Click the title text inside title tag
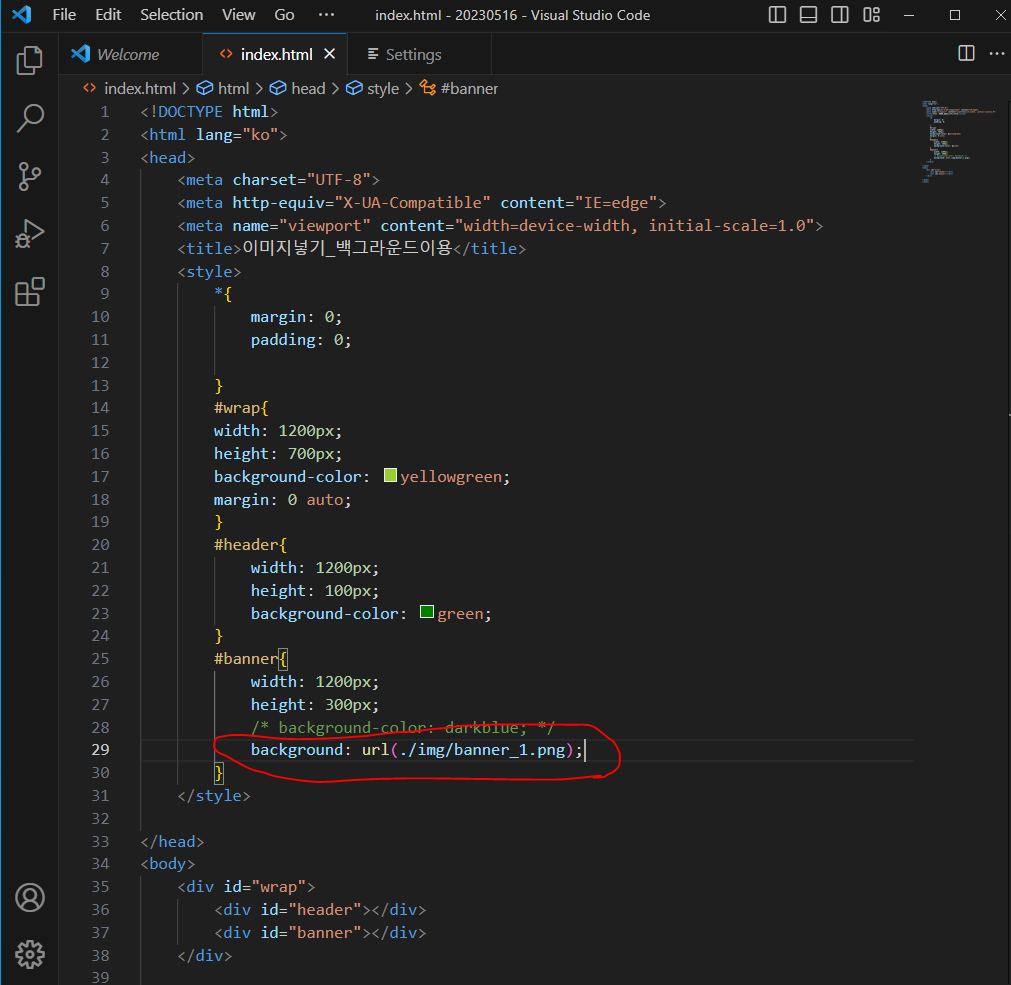1011x985 pixels. pyautogui.click(x=347, y=248)
